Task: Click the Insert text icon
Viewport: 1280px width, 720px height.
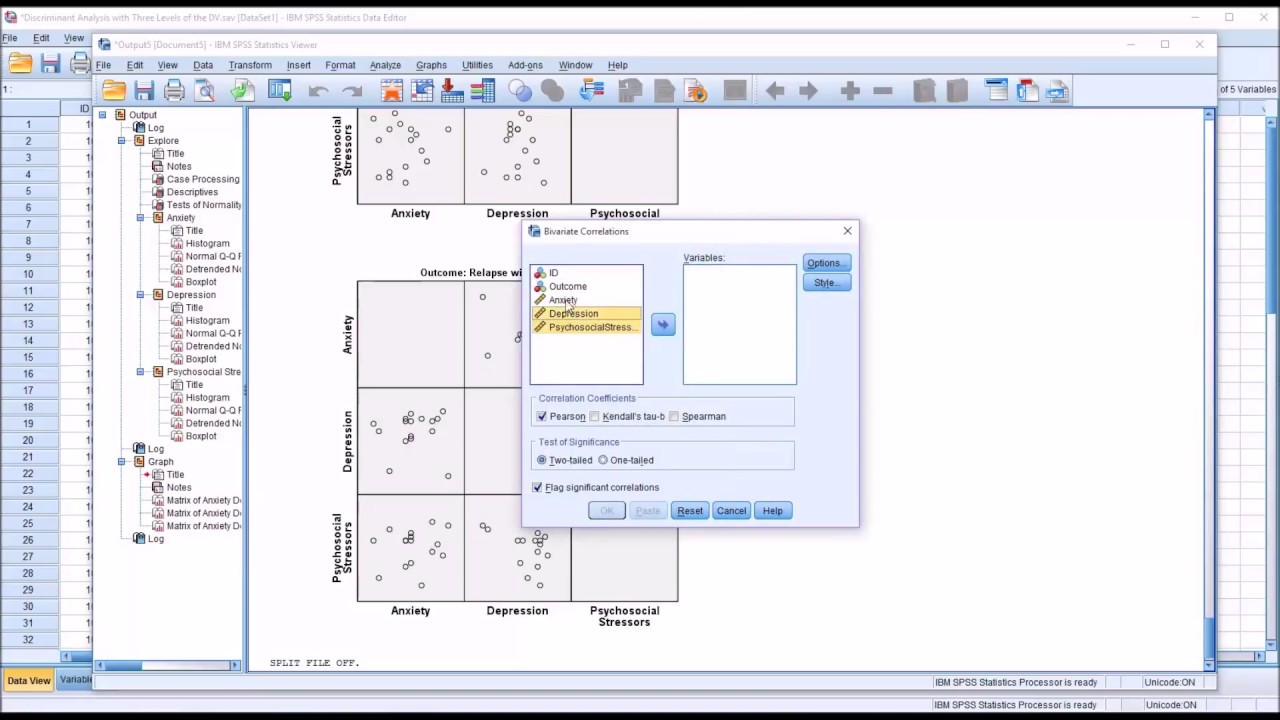Action: (1057, 91)
